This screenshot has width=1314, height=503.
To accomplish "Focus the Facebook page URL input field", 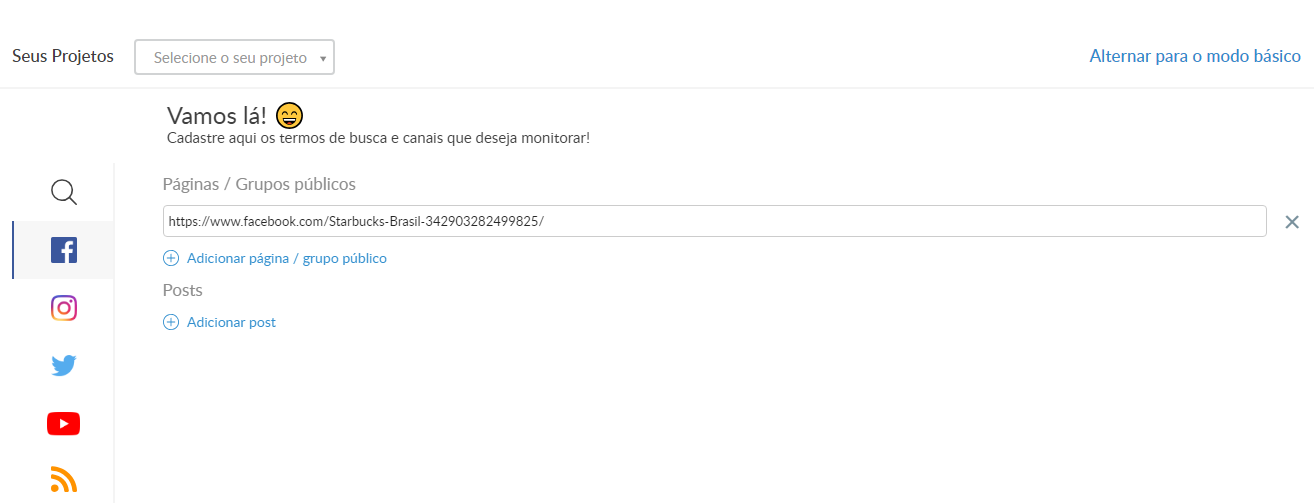I will point(714,221).
